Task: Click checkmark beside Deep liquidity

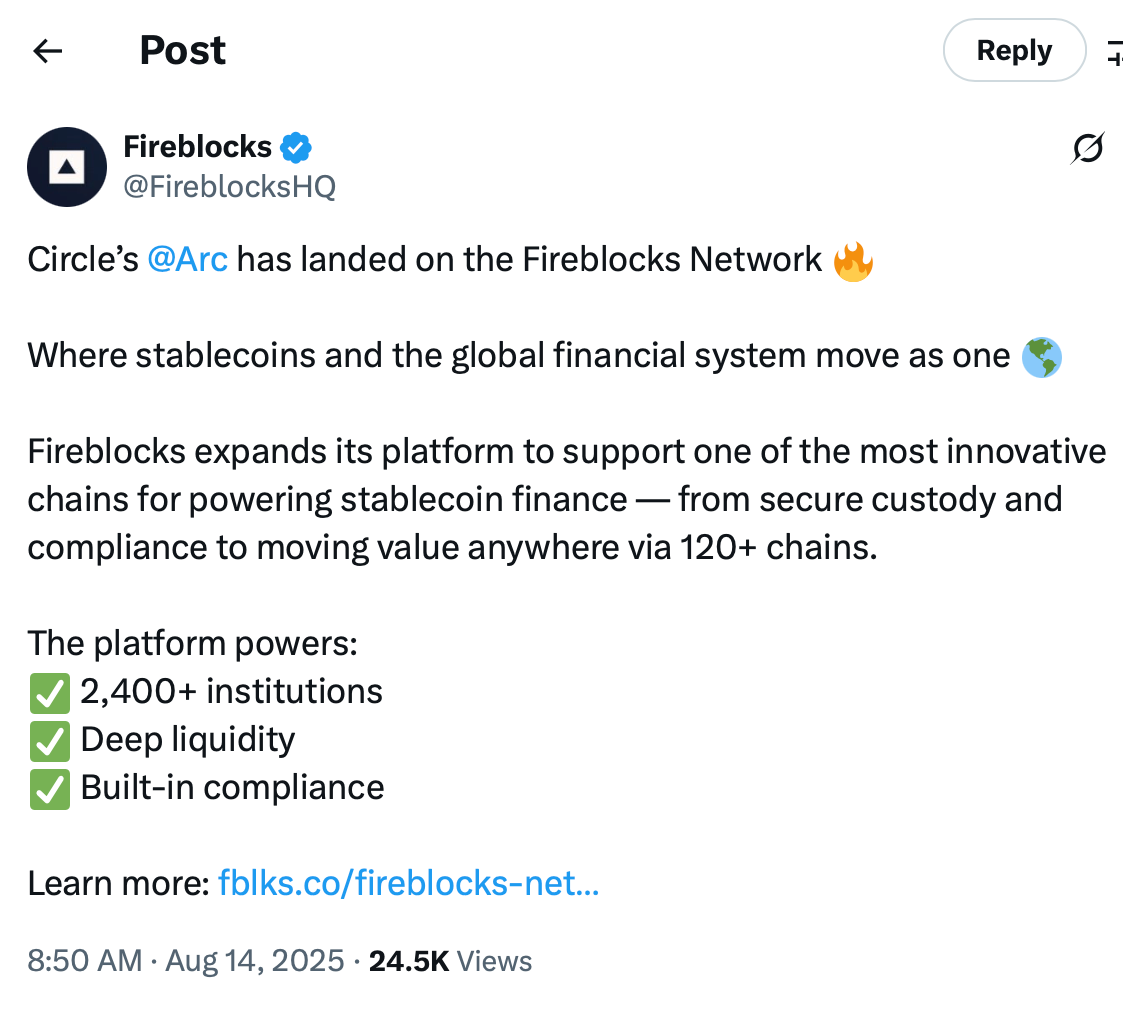Action: click(x=49, y=740)
